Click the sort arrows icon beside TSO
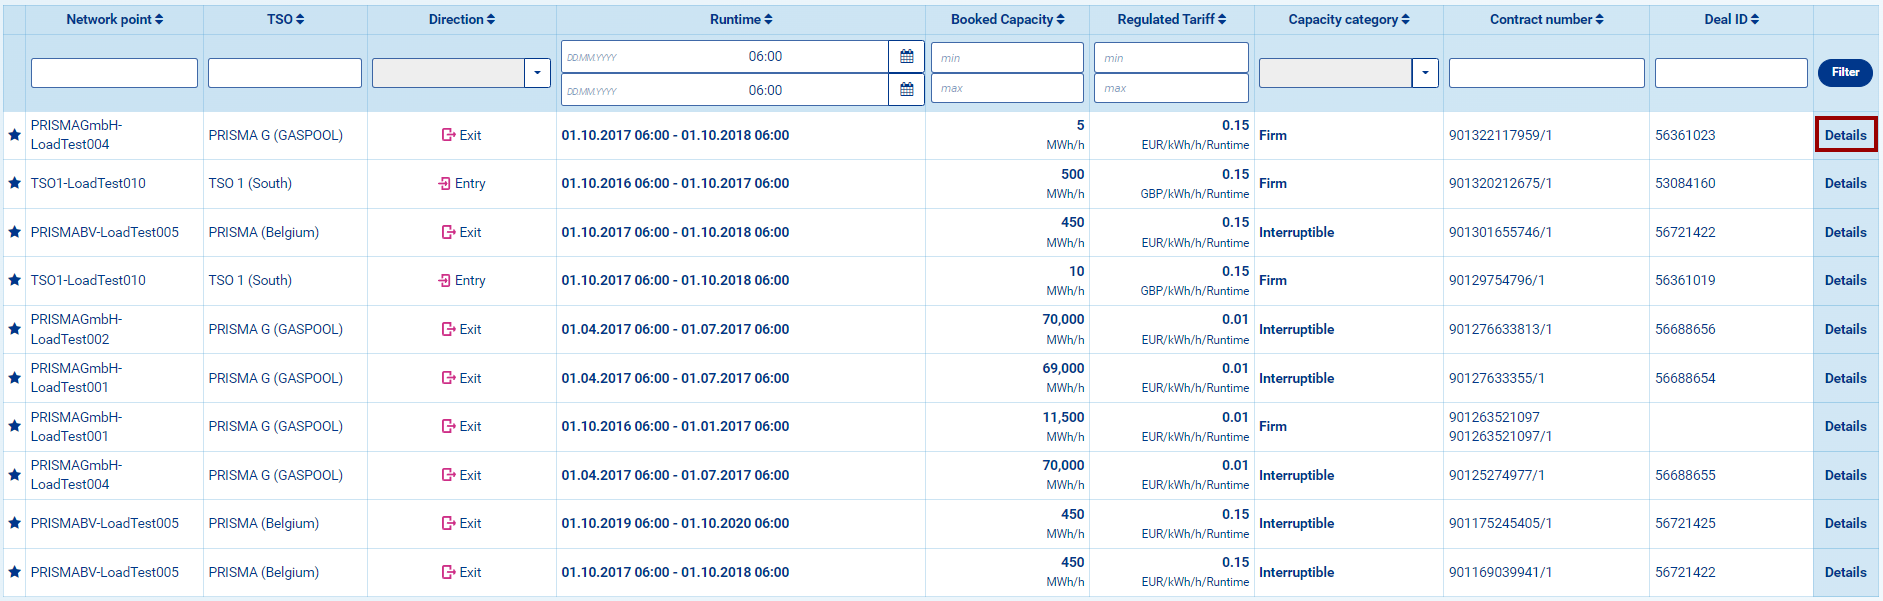 click(x=300, y=19)
